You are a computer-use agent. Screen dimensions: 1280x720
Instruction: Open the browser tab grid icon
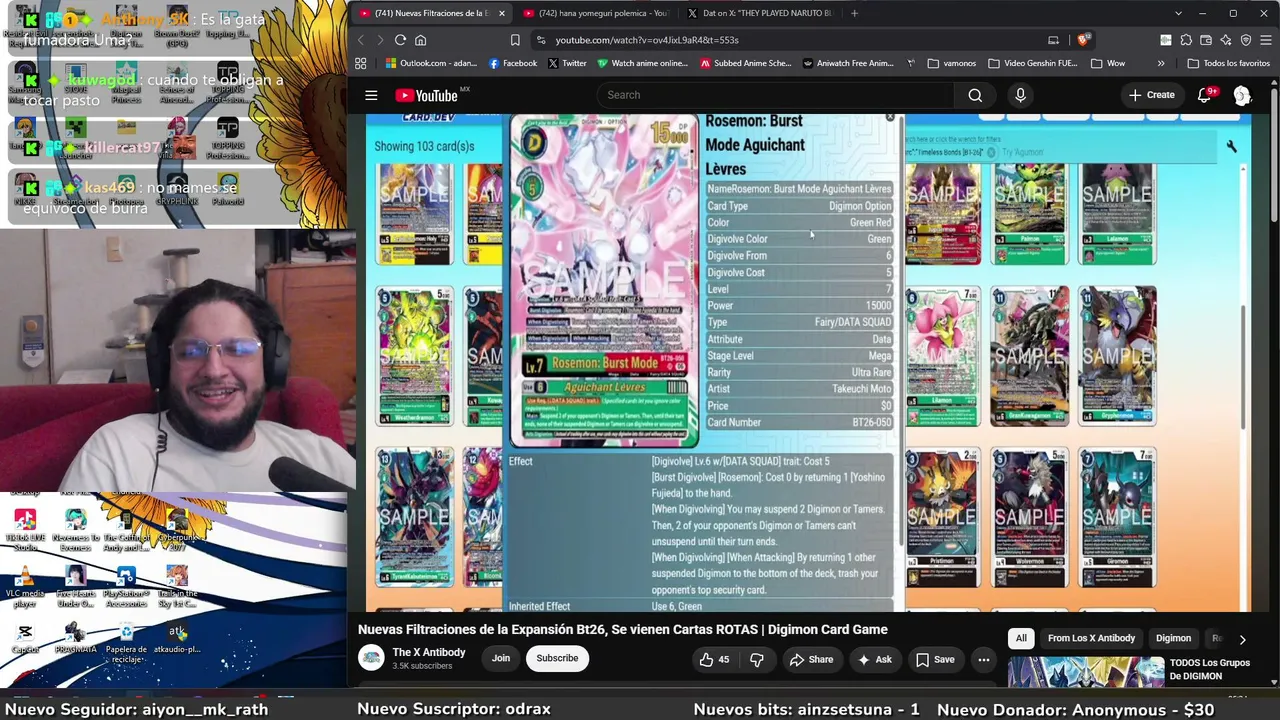tap(360, 63)
